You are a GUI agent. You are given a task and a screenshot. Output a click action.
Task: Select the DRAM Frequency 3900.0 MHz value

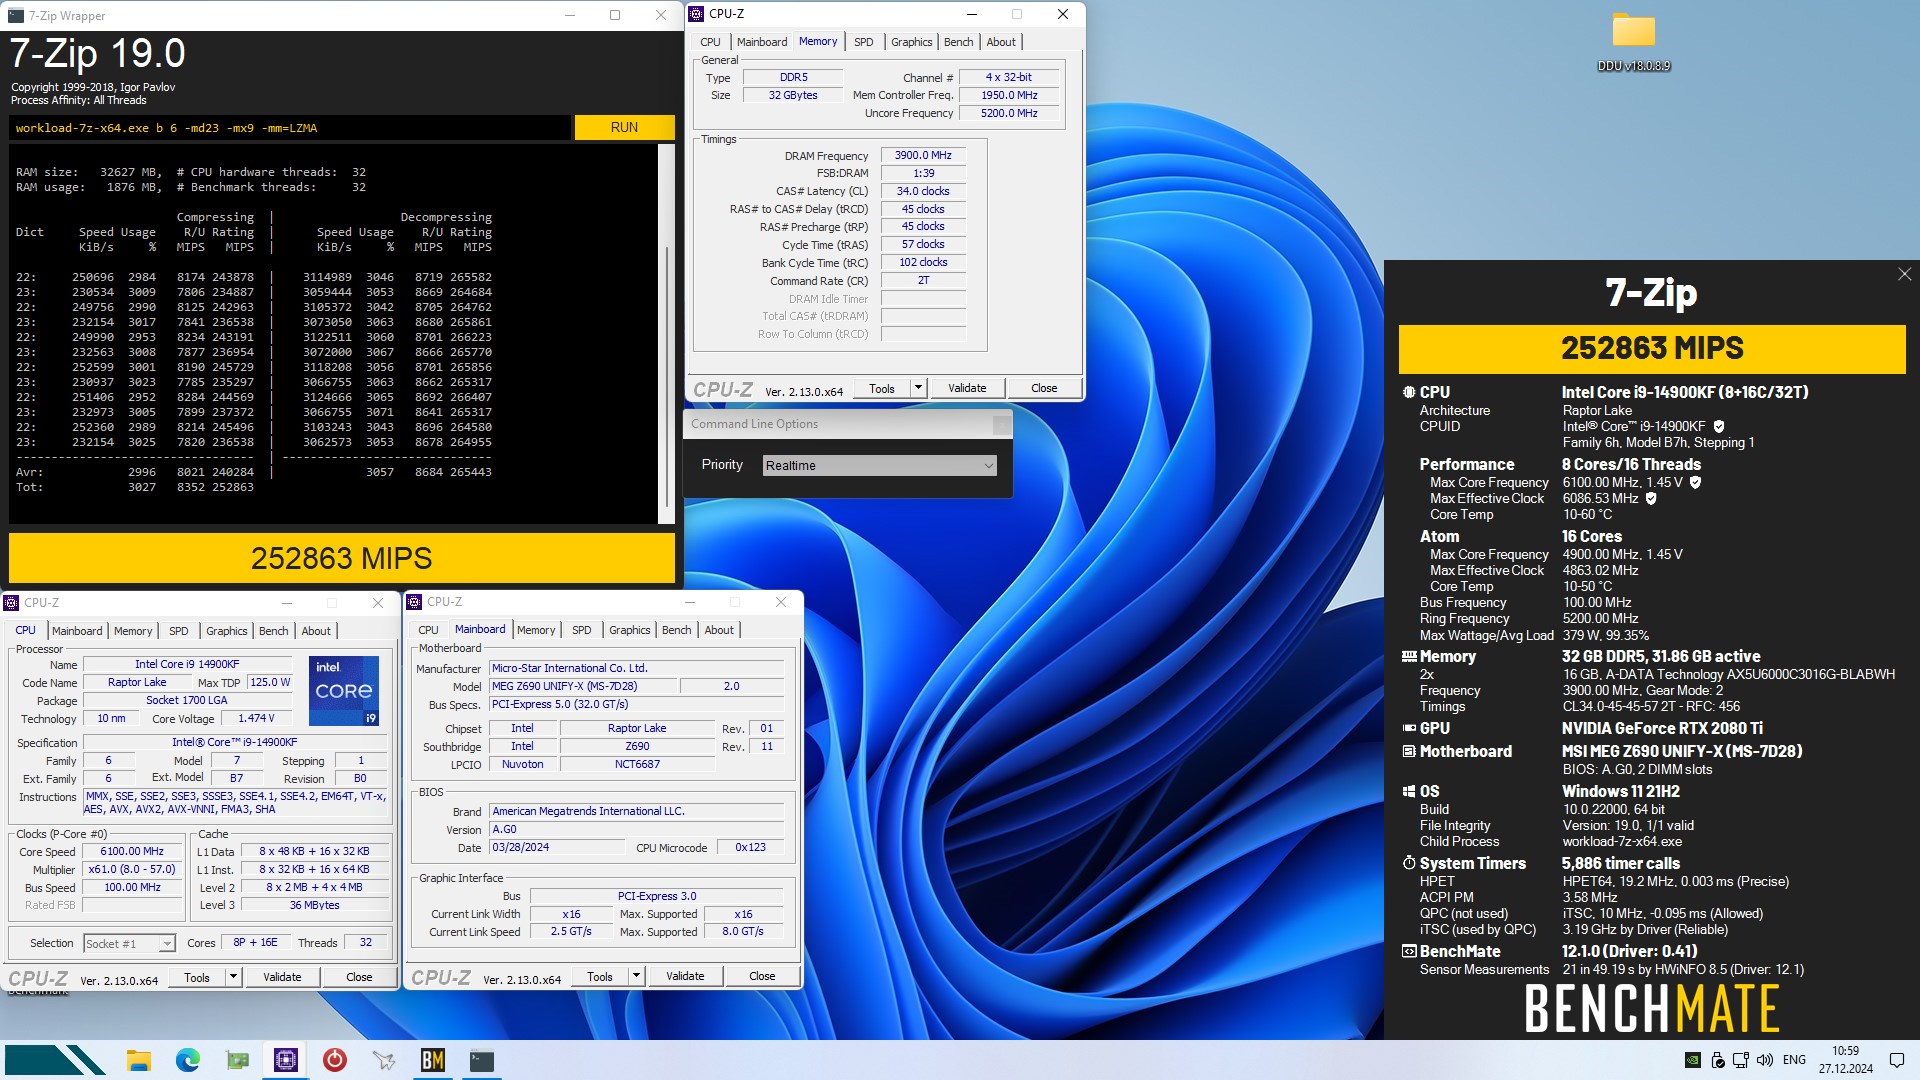(923, 155)
